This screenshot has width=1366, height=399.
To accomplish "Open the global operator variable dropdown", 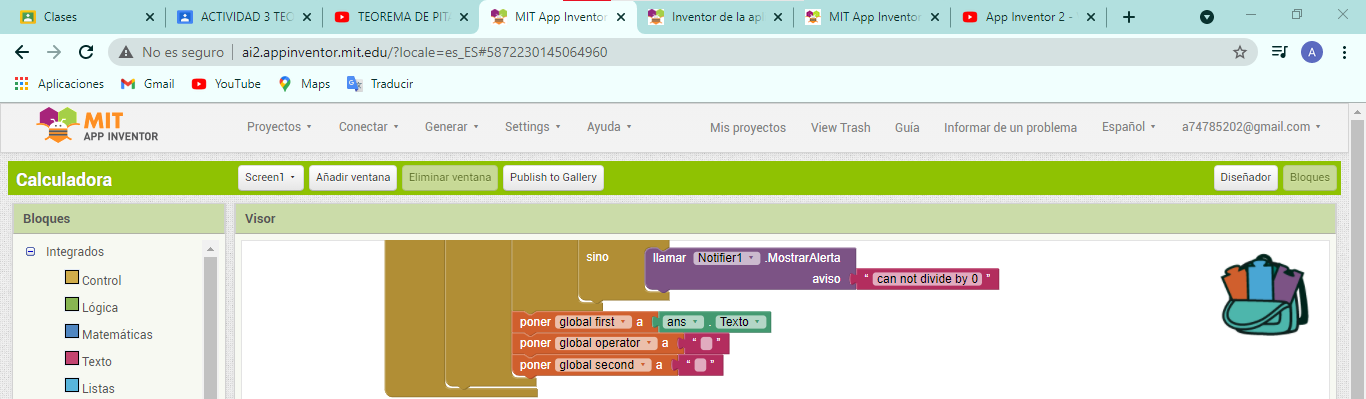I will coord(606,343).
